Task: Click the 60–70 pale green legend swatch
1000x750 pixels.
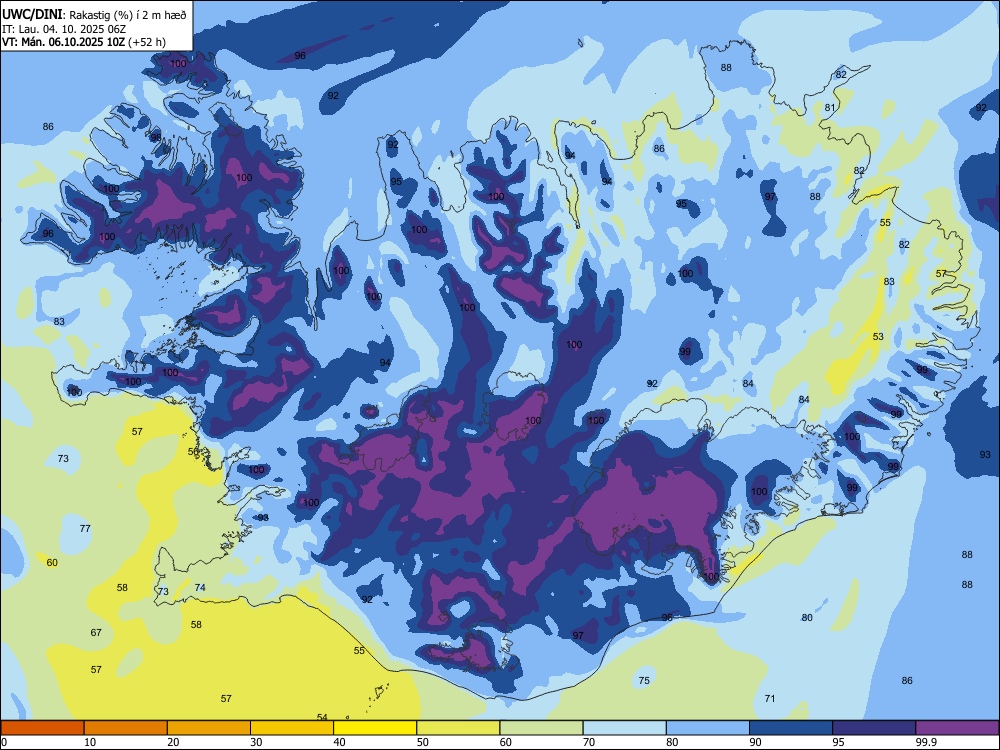Action: [x=541, y=728]
